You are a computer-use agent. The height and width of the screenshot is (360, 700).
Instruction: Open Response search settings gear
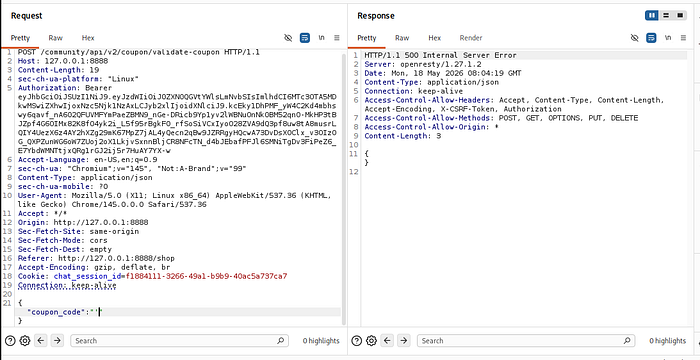click(x=371, y=341)
